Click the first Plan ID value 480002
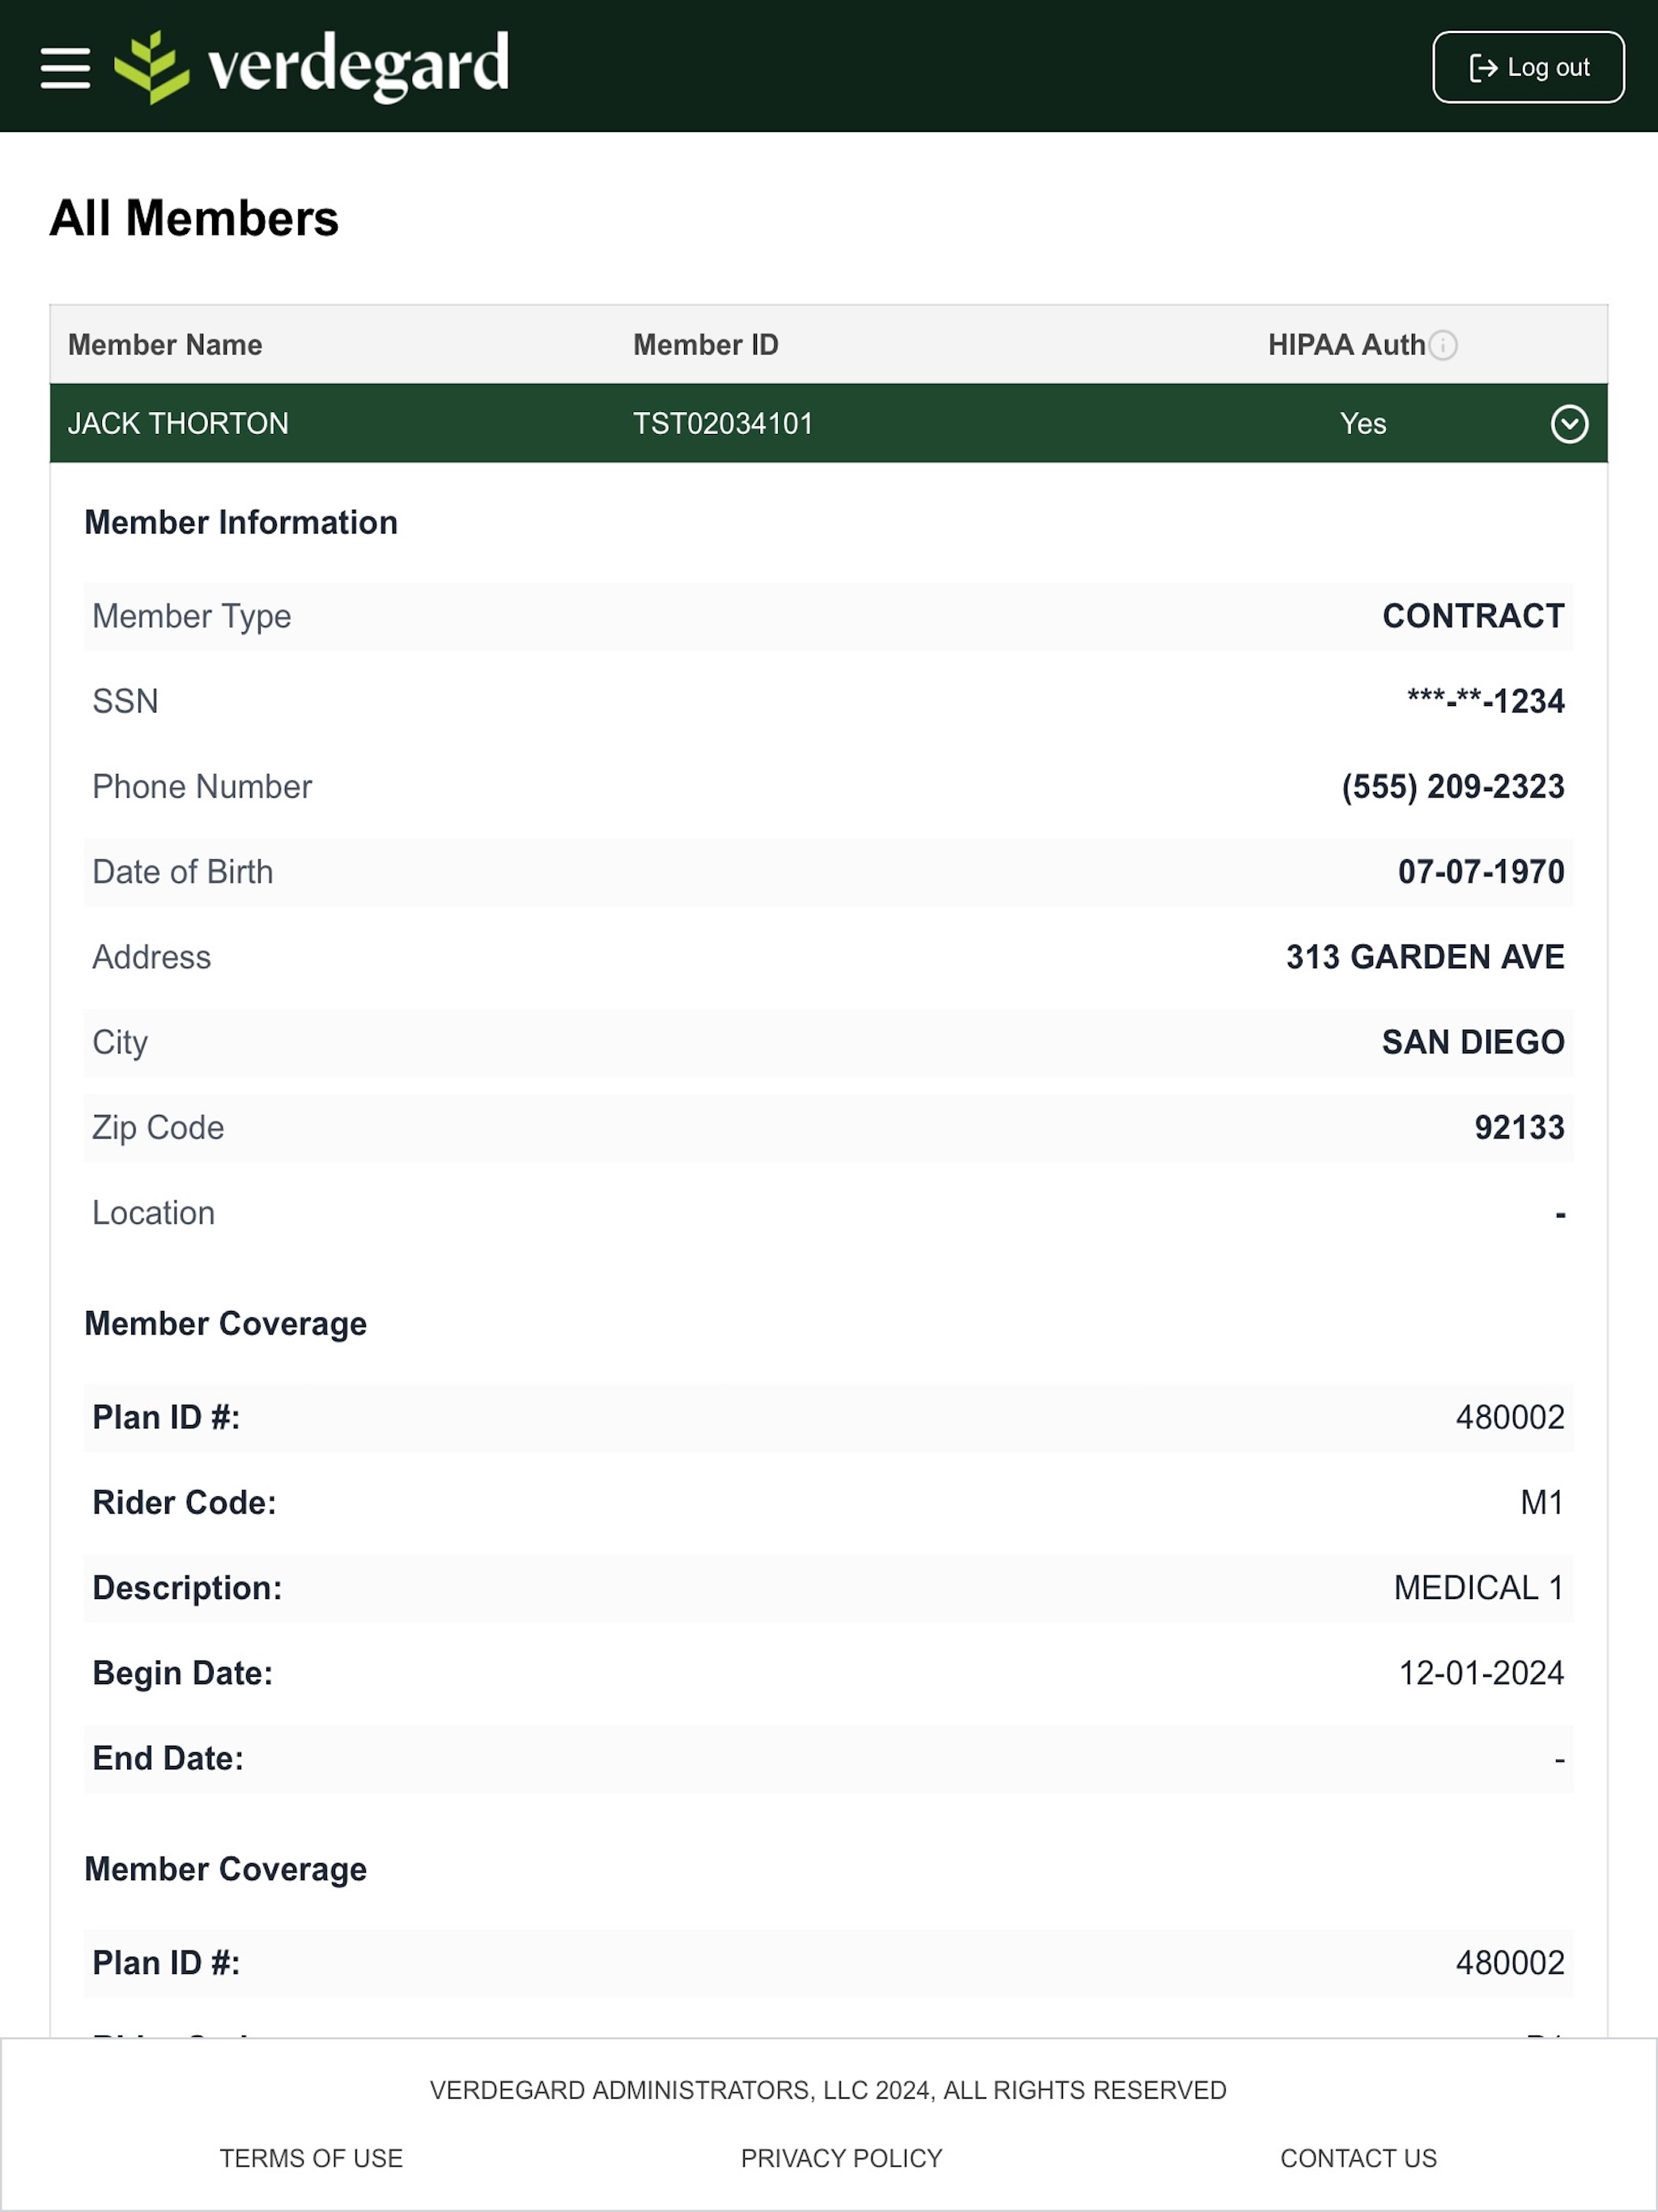Screen dimensions: 1658x2212 1510,1417
